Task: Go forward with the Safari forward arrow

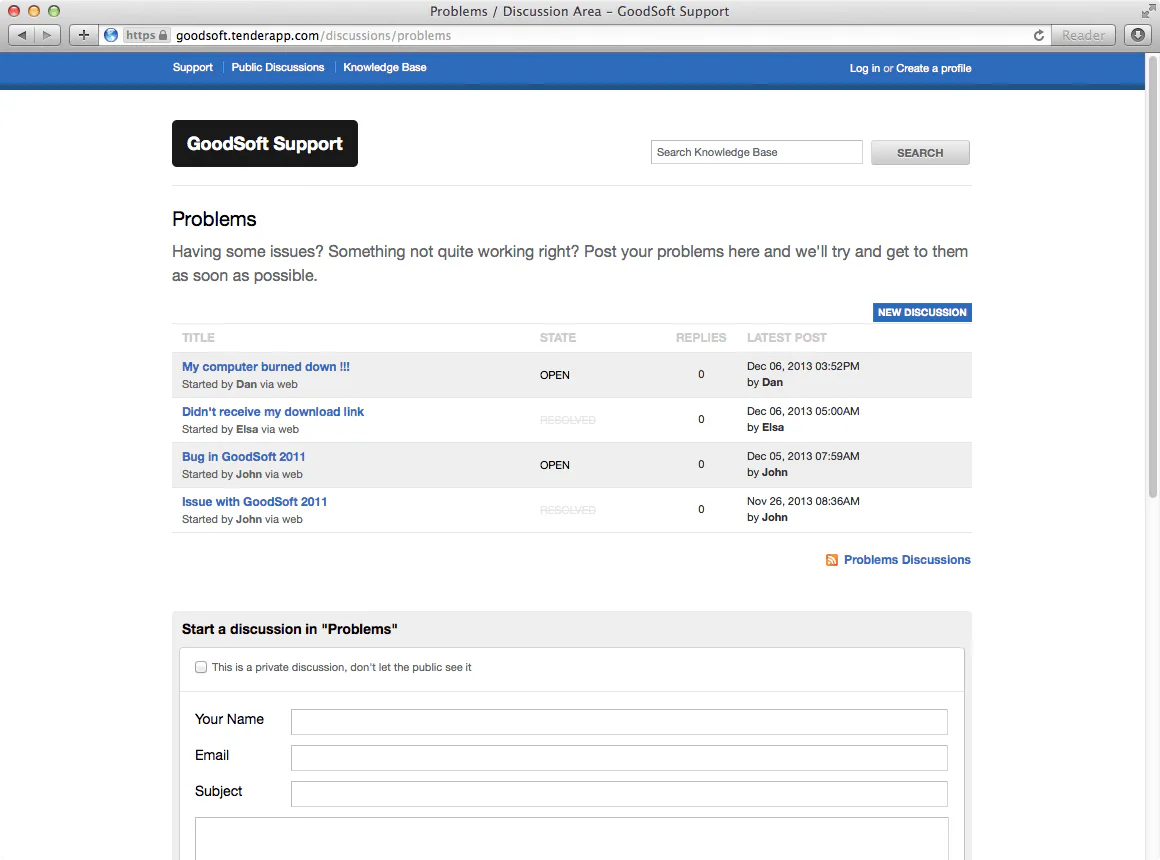Action: (47, 35)
